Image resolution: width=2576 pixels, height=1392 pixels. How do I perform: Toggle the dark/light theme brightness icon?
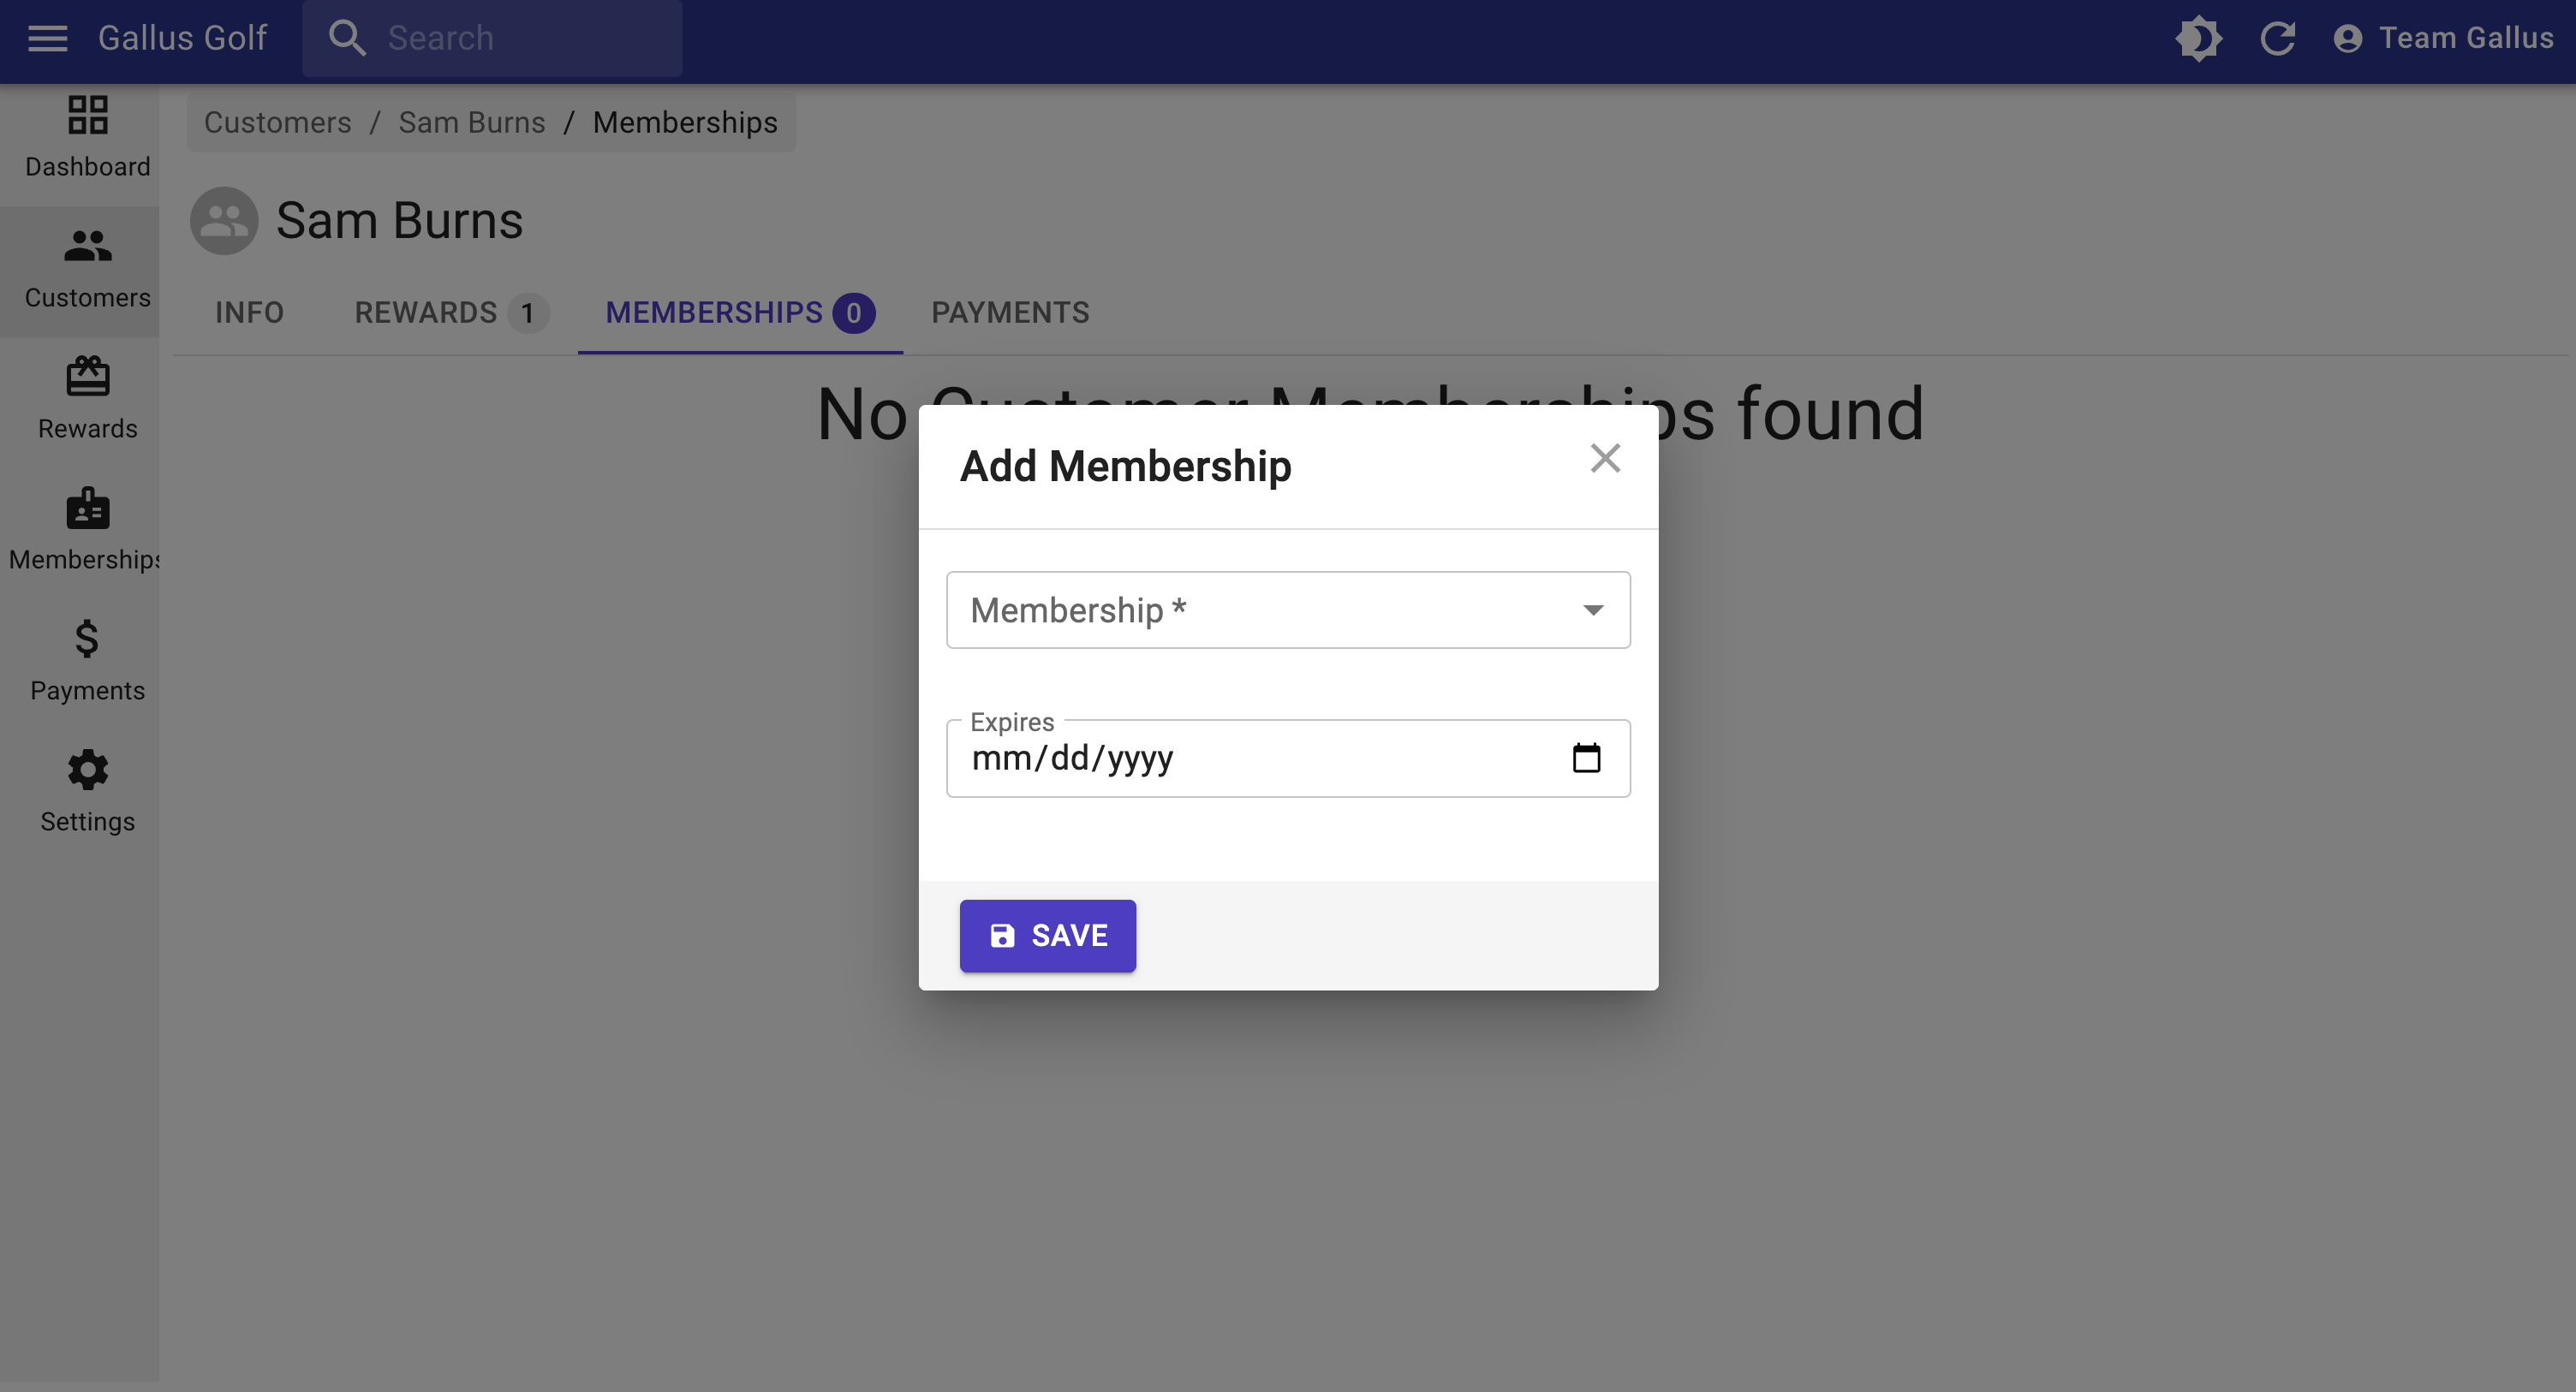[2198, 38]
